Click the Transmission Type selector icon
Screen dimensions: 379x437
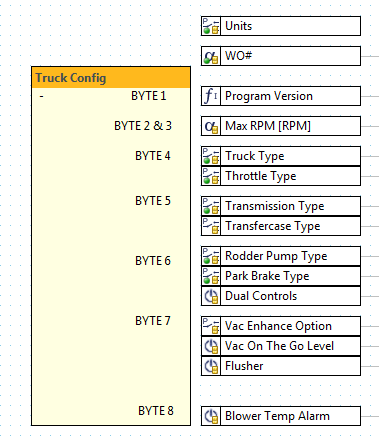[x=211, y=206]
